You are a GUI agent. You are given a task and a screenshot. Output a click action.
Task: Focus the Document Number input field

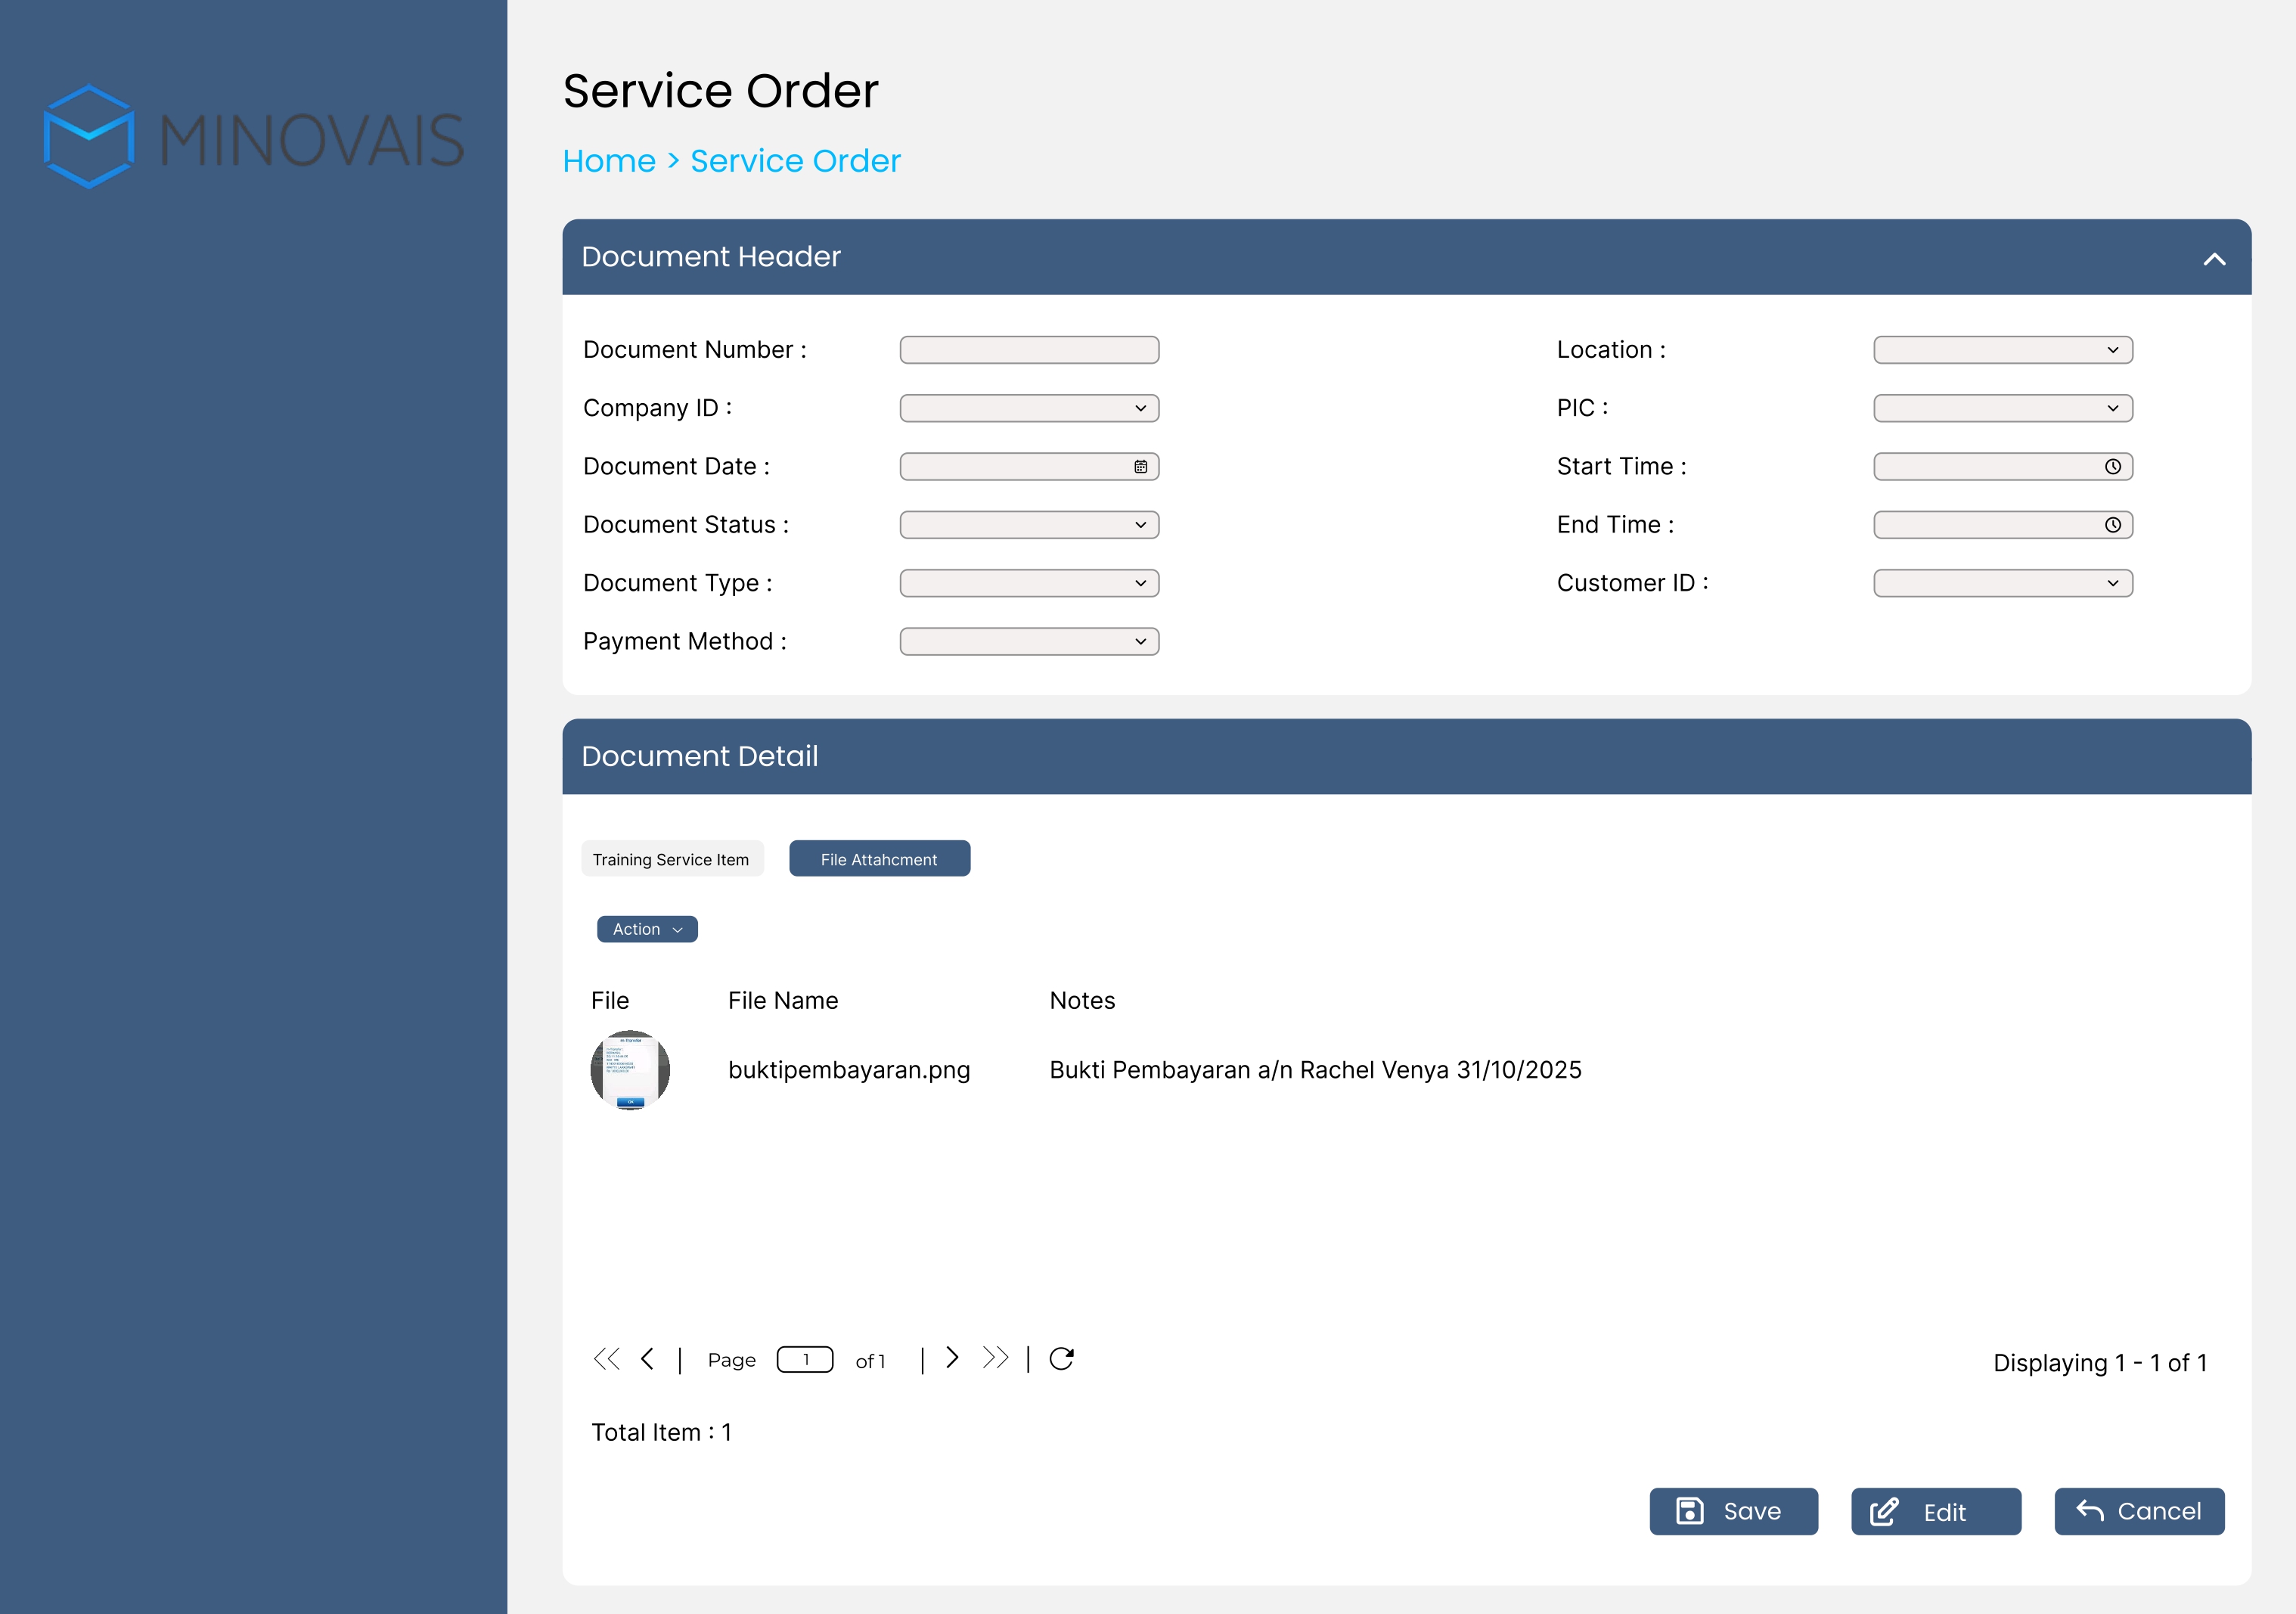click(x=1029, y=350)
